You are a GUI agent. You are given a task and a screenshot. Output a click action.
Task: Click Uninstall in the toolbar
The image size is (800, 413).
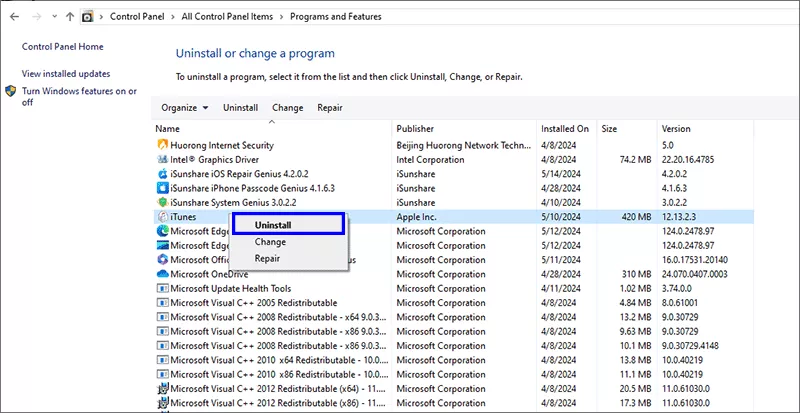point(240,108)
